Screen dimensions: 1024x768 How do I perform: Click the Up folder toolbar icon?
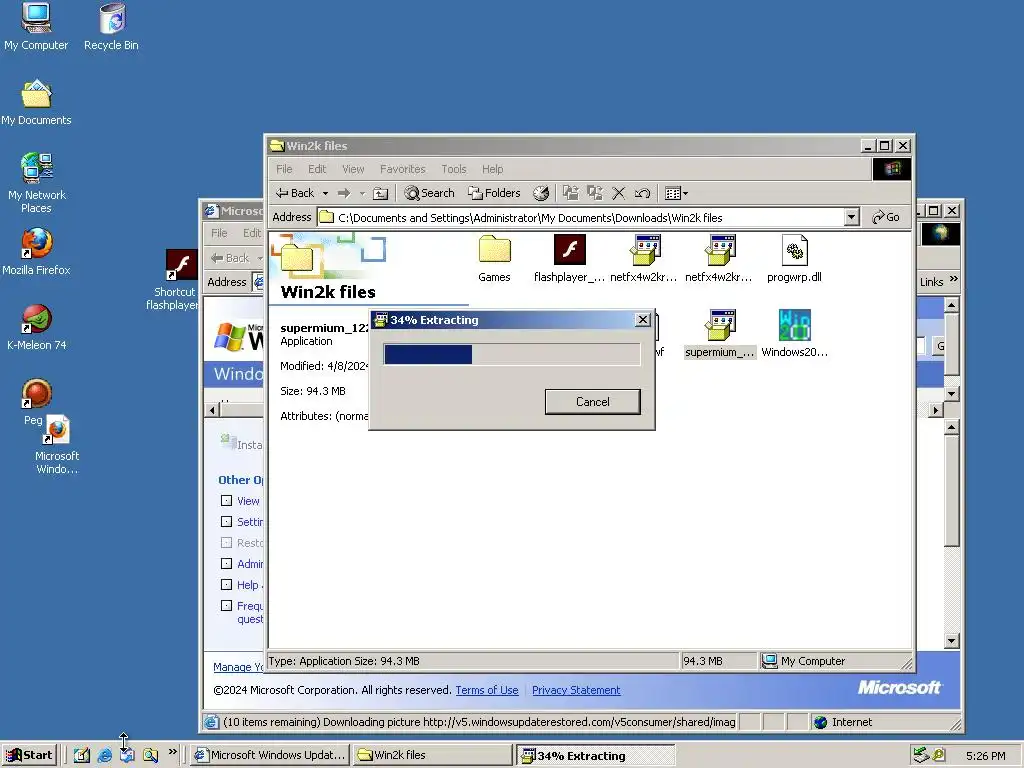tap(380, 193)
